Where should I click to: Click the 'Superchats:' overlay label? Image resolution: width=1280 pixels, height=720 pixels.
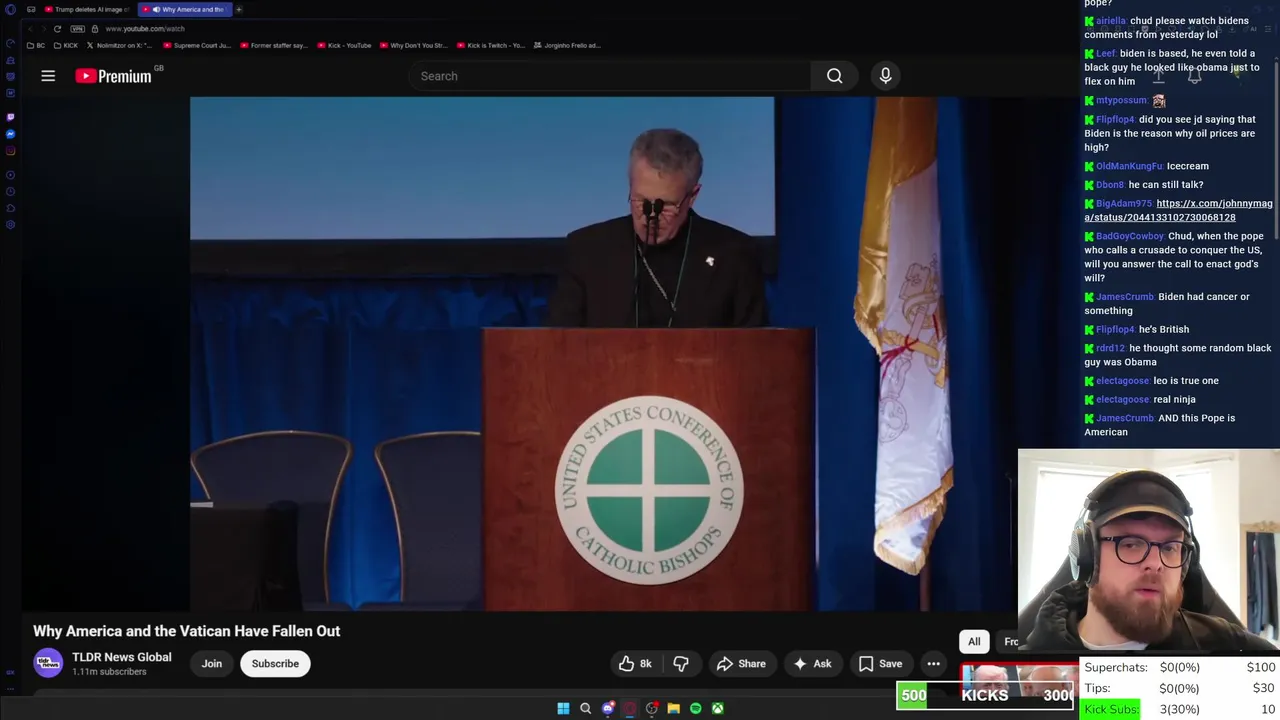[x=1115, y=667]
